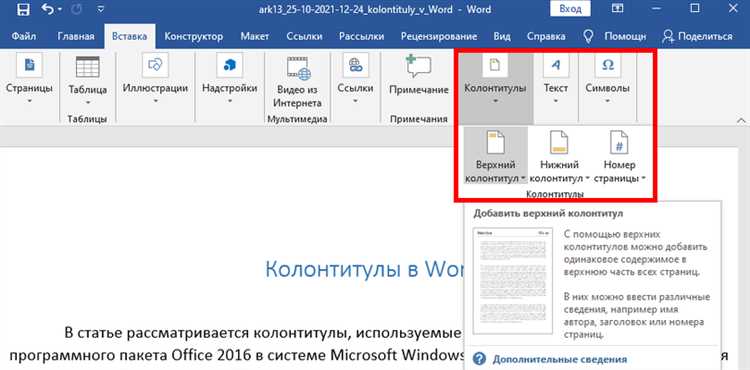The width and height of the screenshot is (750, 370).
Task: Open the Макет tab
Action: pos(255,36)
